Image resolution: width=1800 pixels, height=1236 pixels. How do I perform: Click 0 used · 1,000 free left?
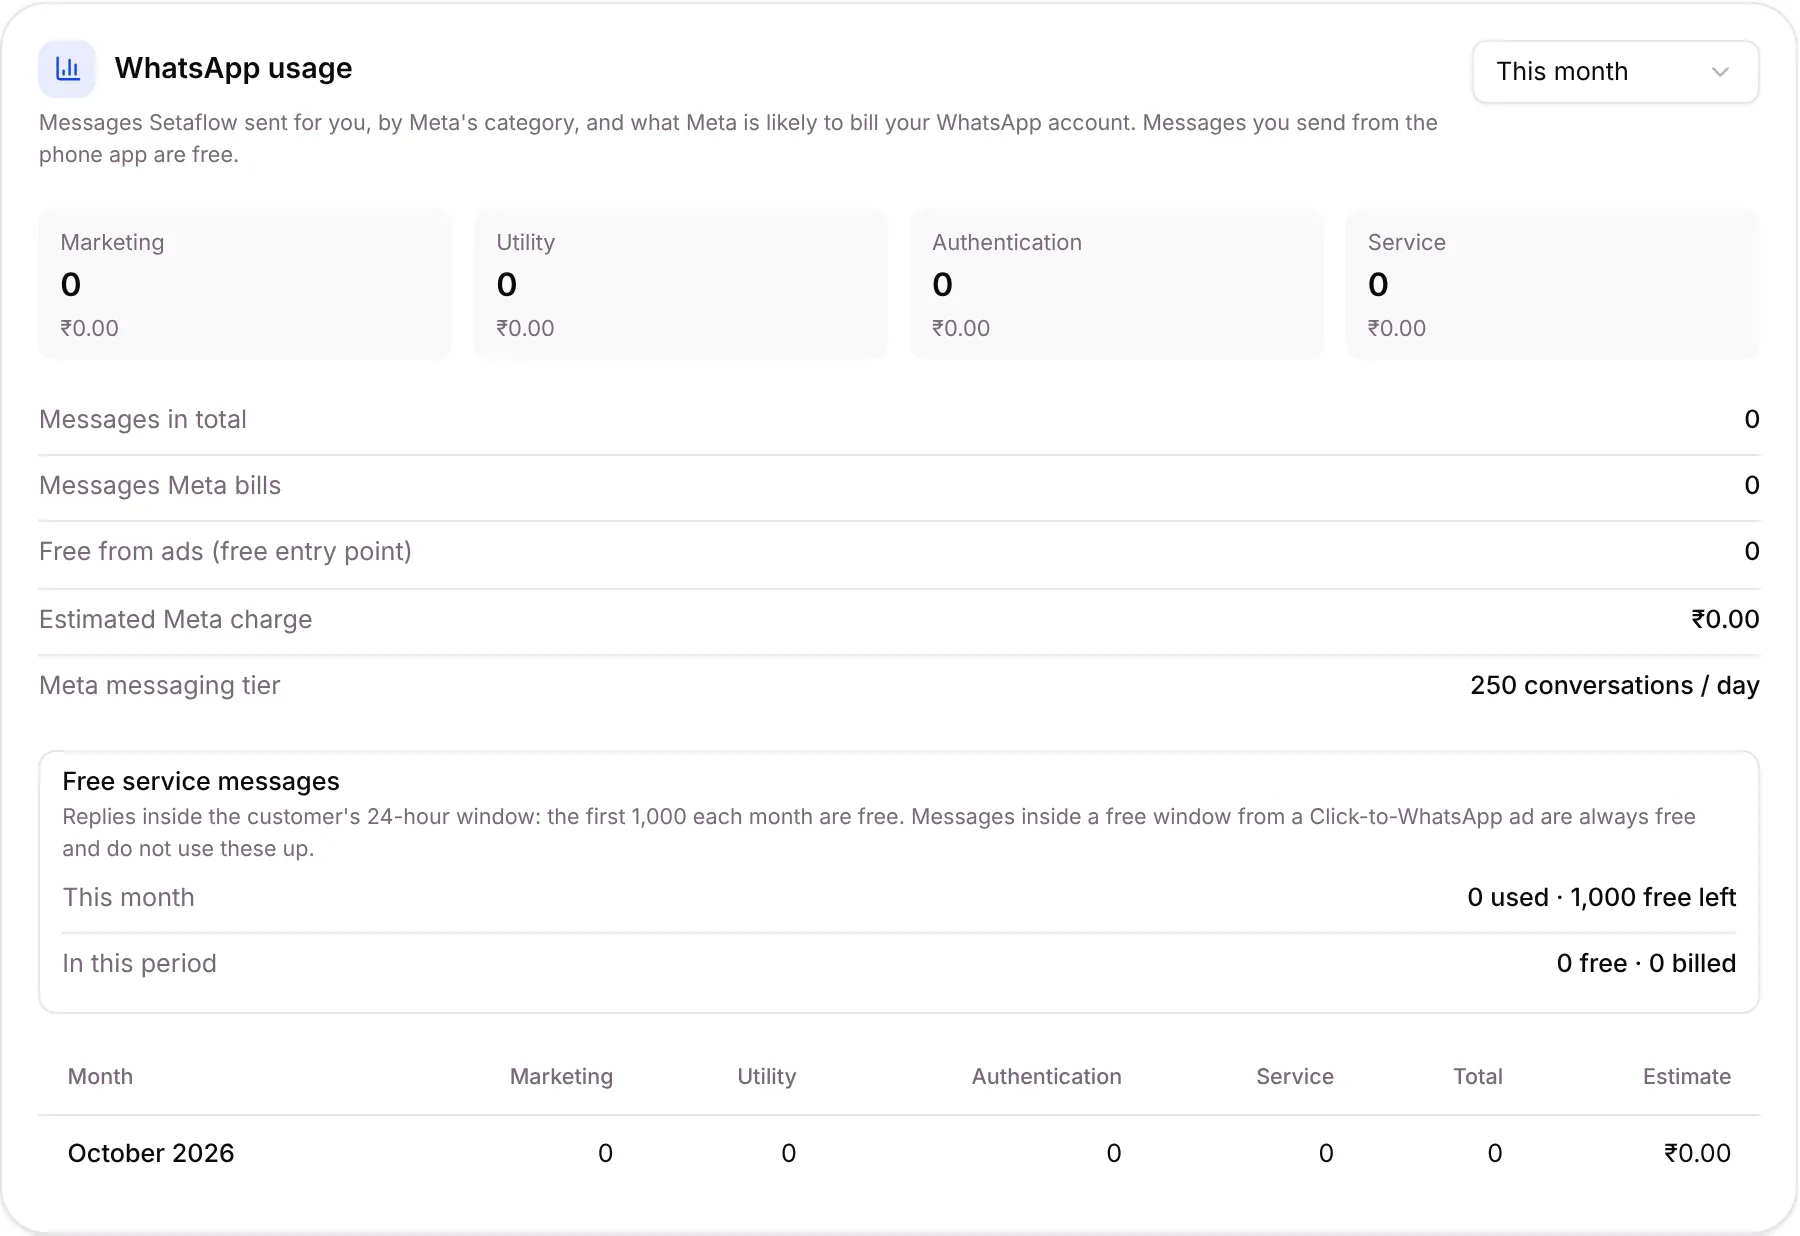(1601, 898)
